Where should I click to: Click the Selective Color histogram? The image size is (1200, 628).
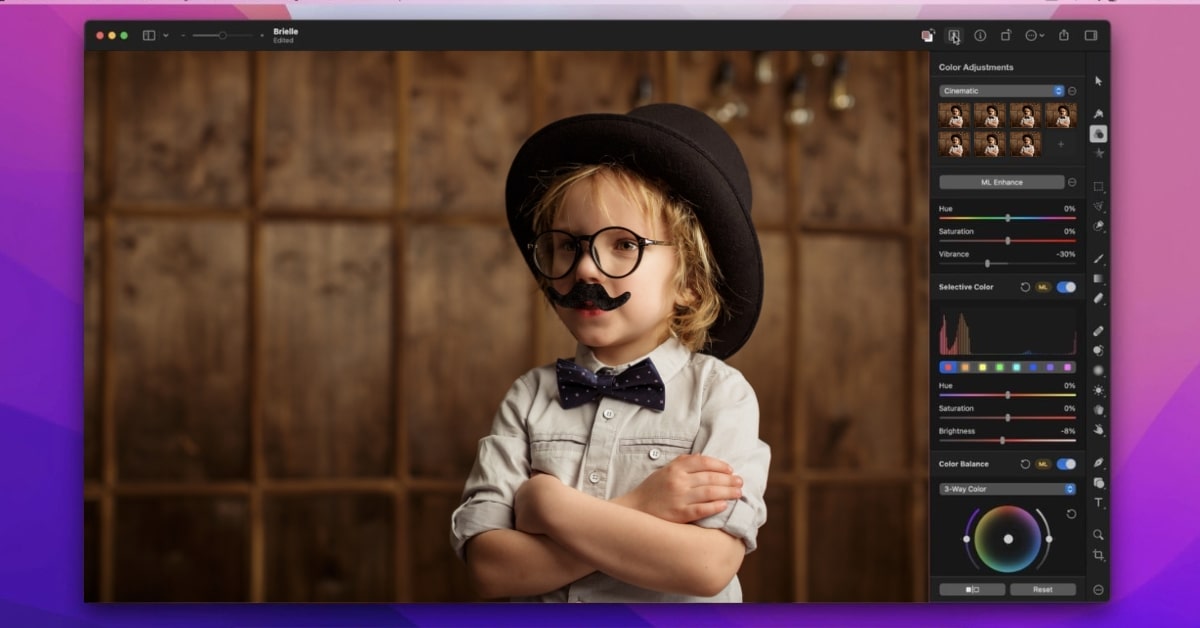pyautogui.click(x=1007, y=332)
